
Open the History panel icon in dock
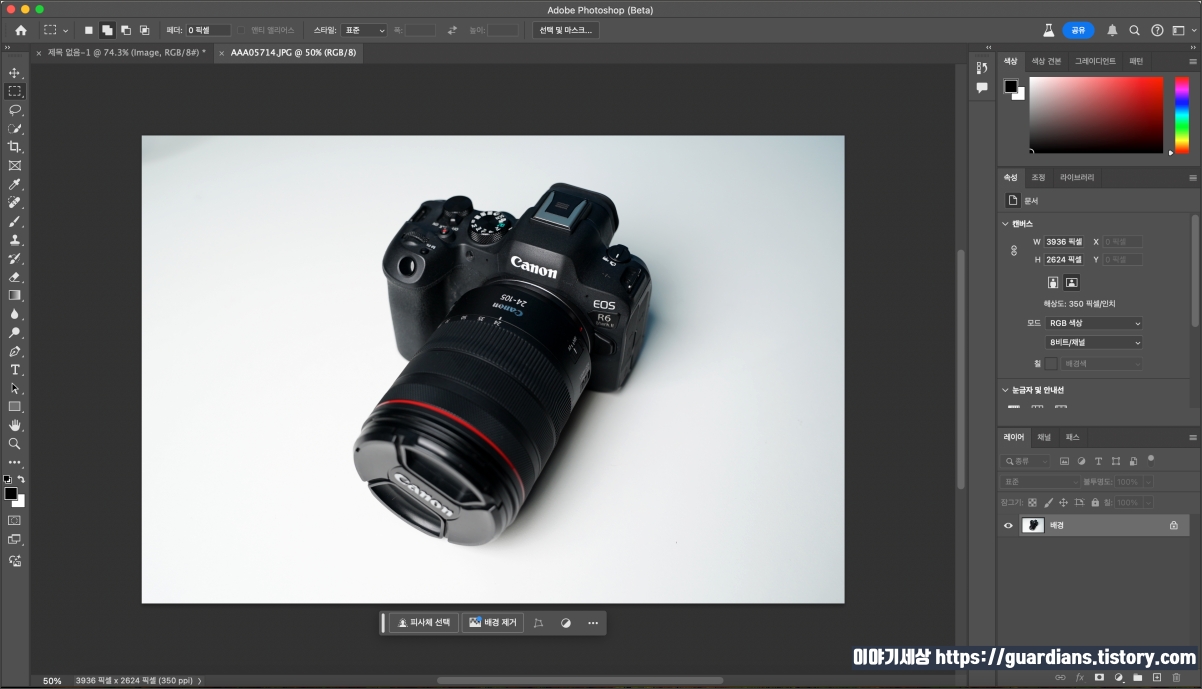[982, 67]
